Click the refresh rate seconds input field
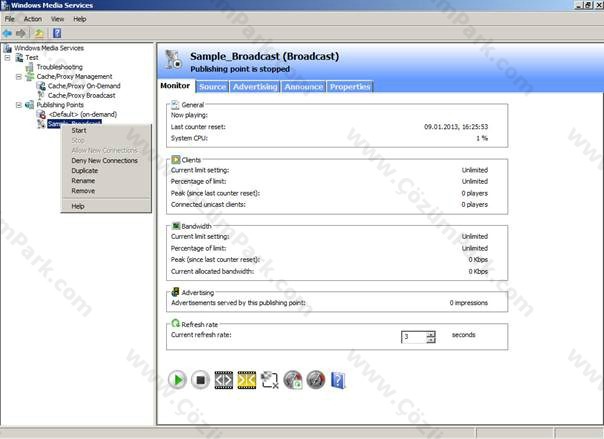Screen dimensions: 604x439 tap(414, 337)
